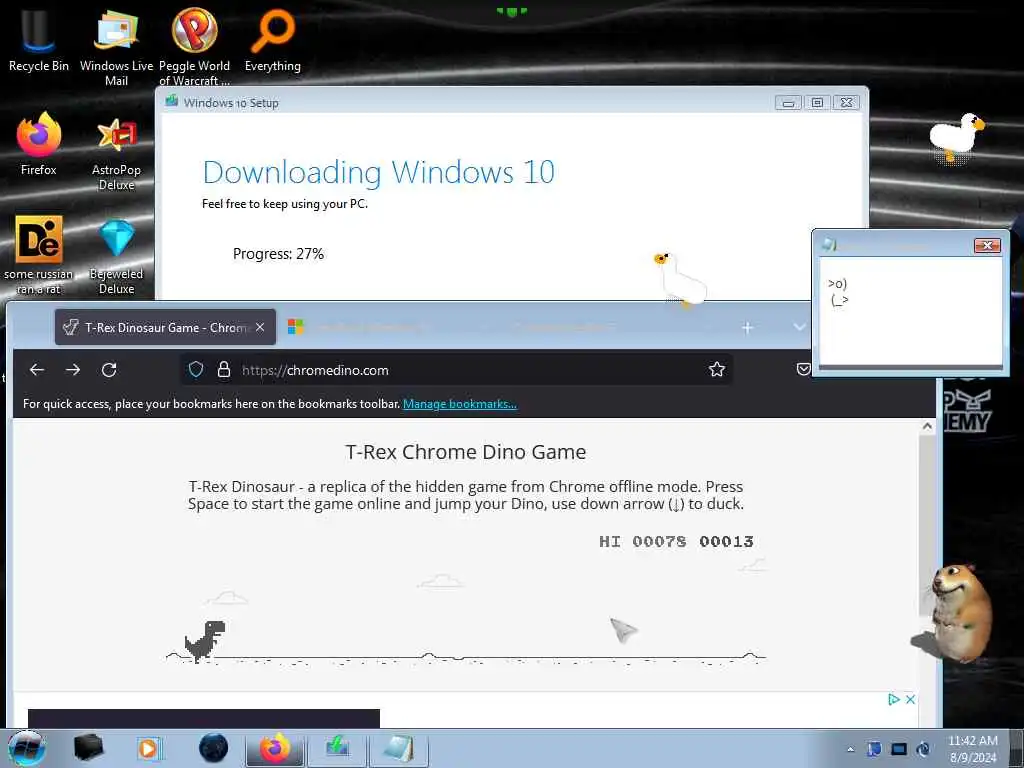
Task: Open the dark globe taskbar icon
Action: tap(214, 748)
